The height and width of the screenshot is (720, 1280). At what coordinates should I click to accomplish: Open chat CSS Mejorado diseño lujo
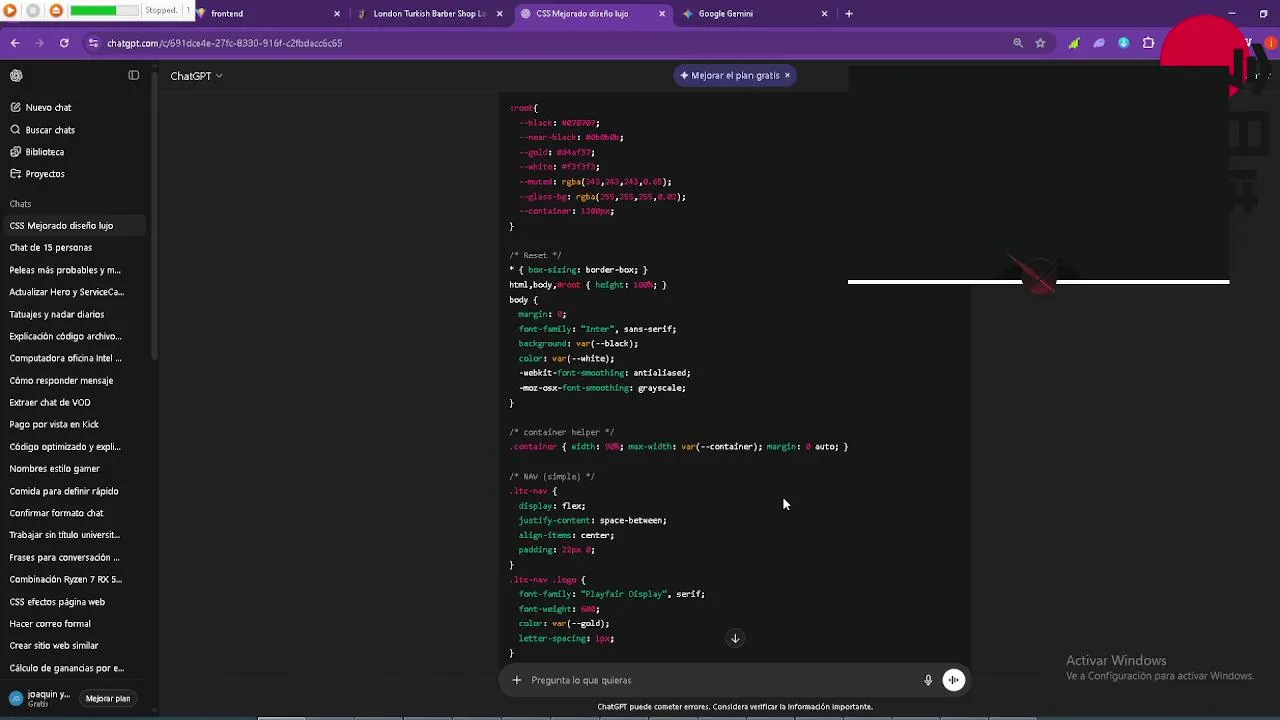[x=75, y=226]
